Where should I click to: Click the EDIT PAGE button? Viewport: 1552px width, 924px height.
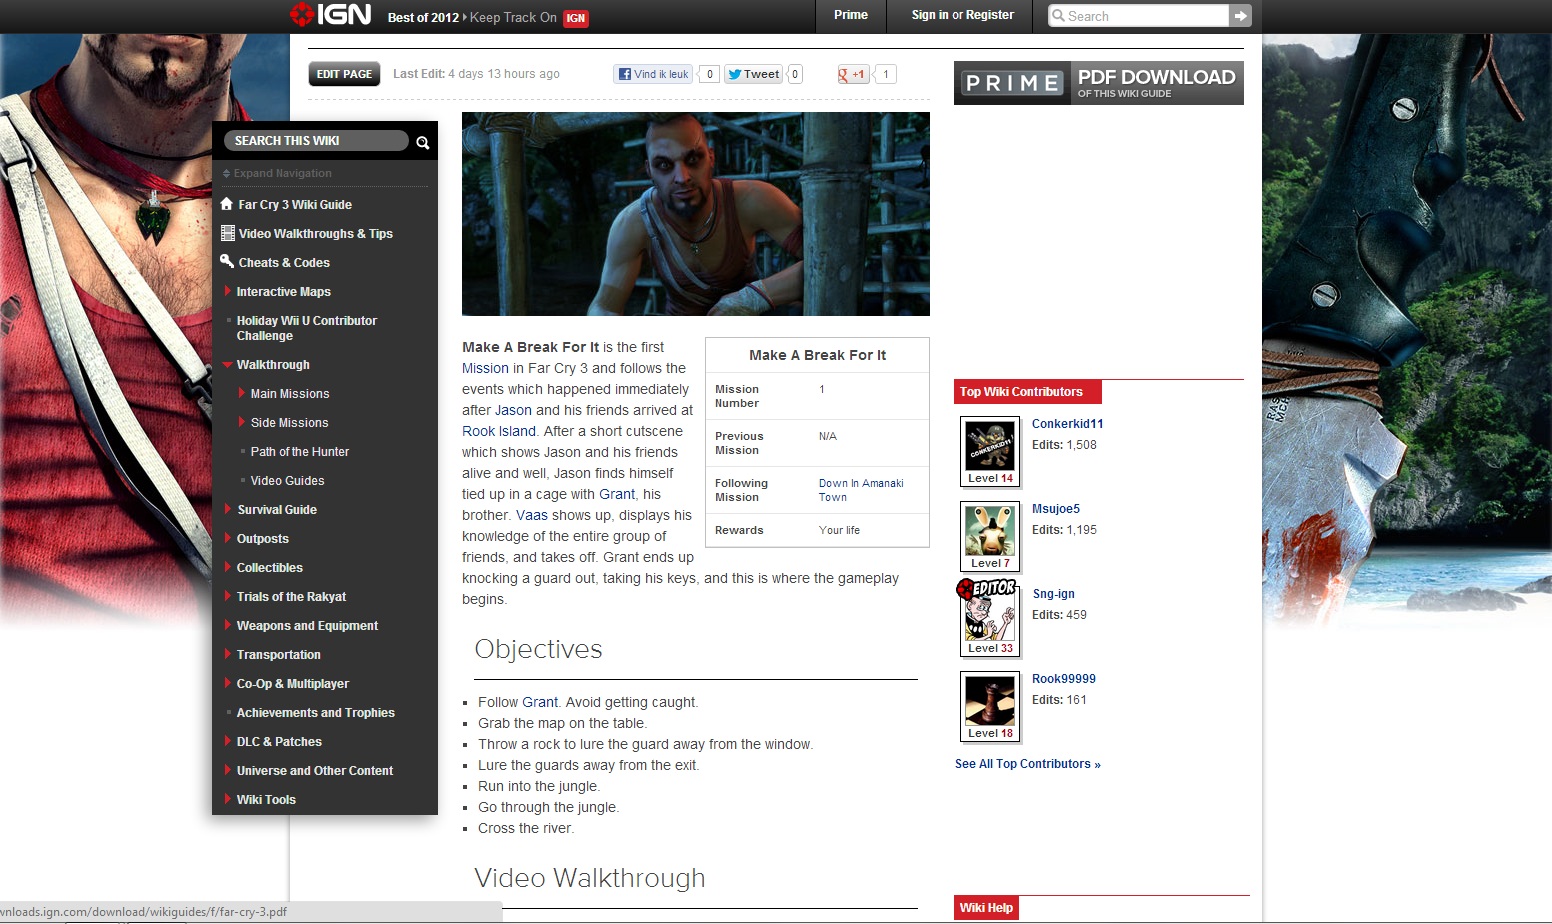pyautogui.click(x=344, y=74)
